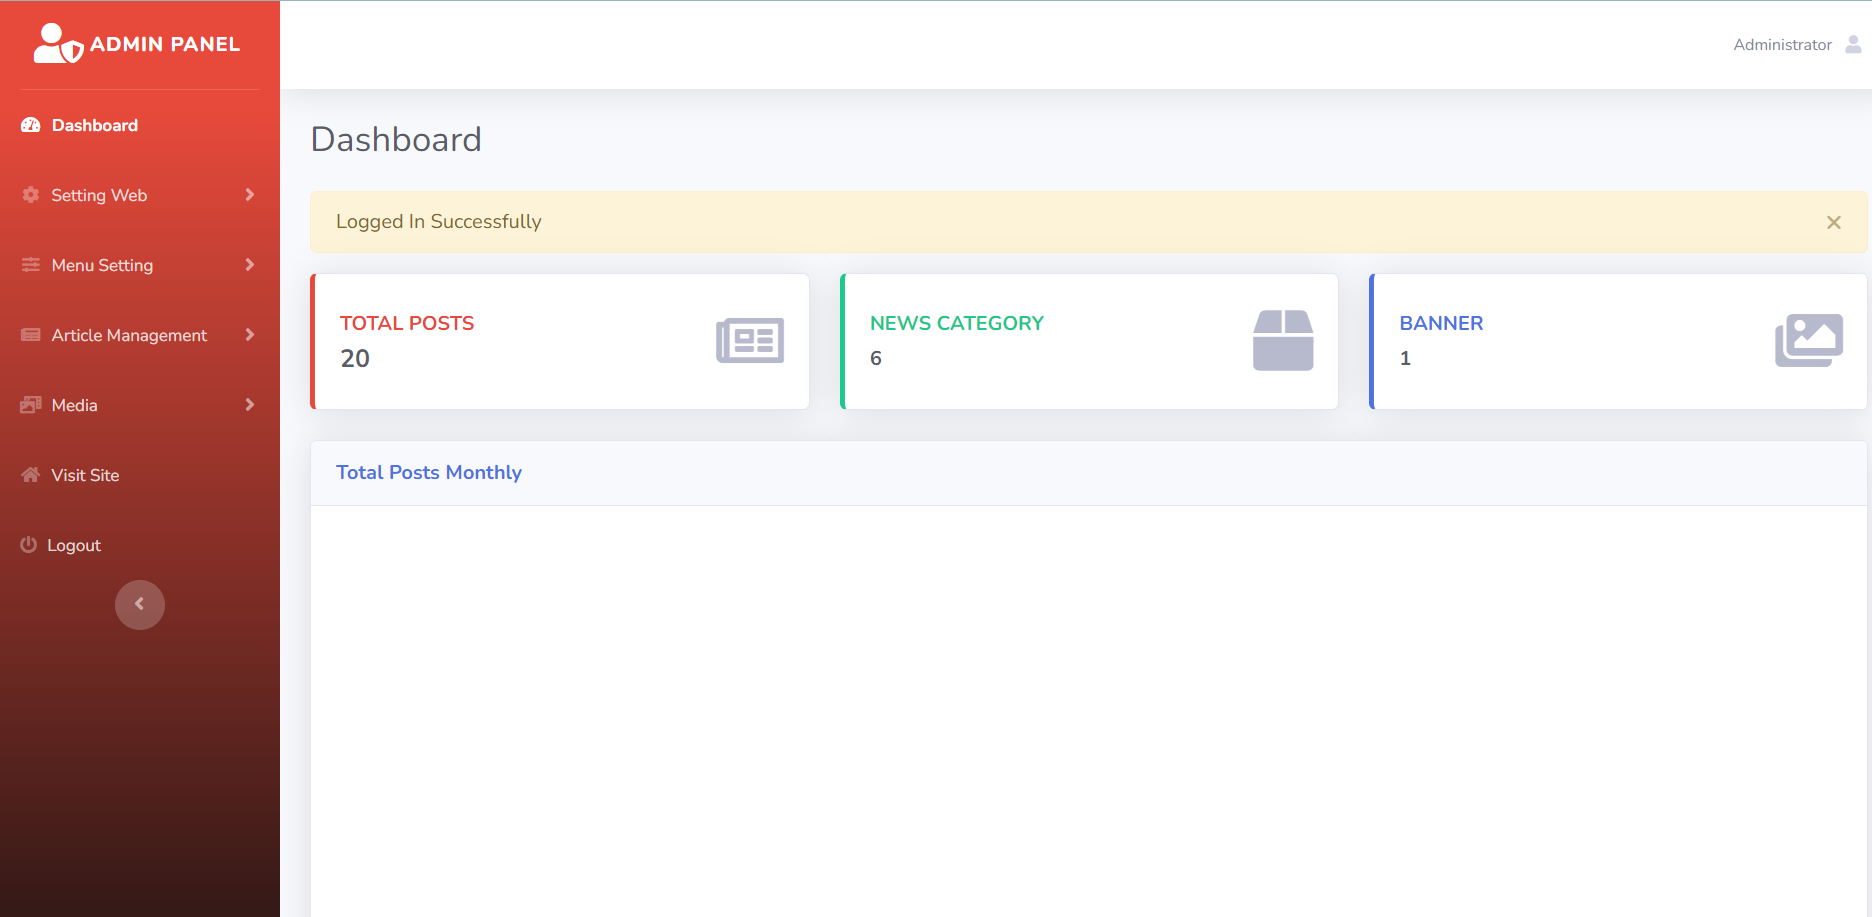Click the Menu Setting sliders icon
Screen dimensions: 1872x917
coord(31,265)
